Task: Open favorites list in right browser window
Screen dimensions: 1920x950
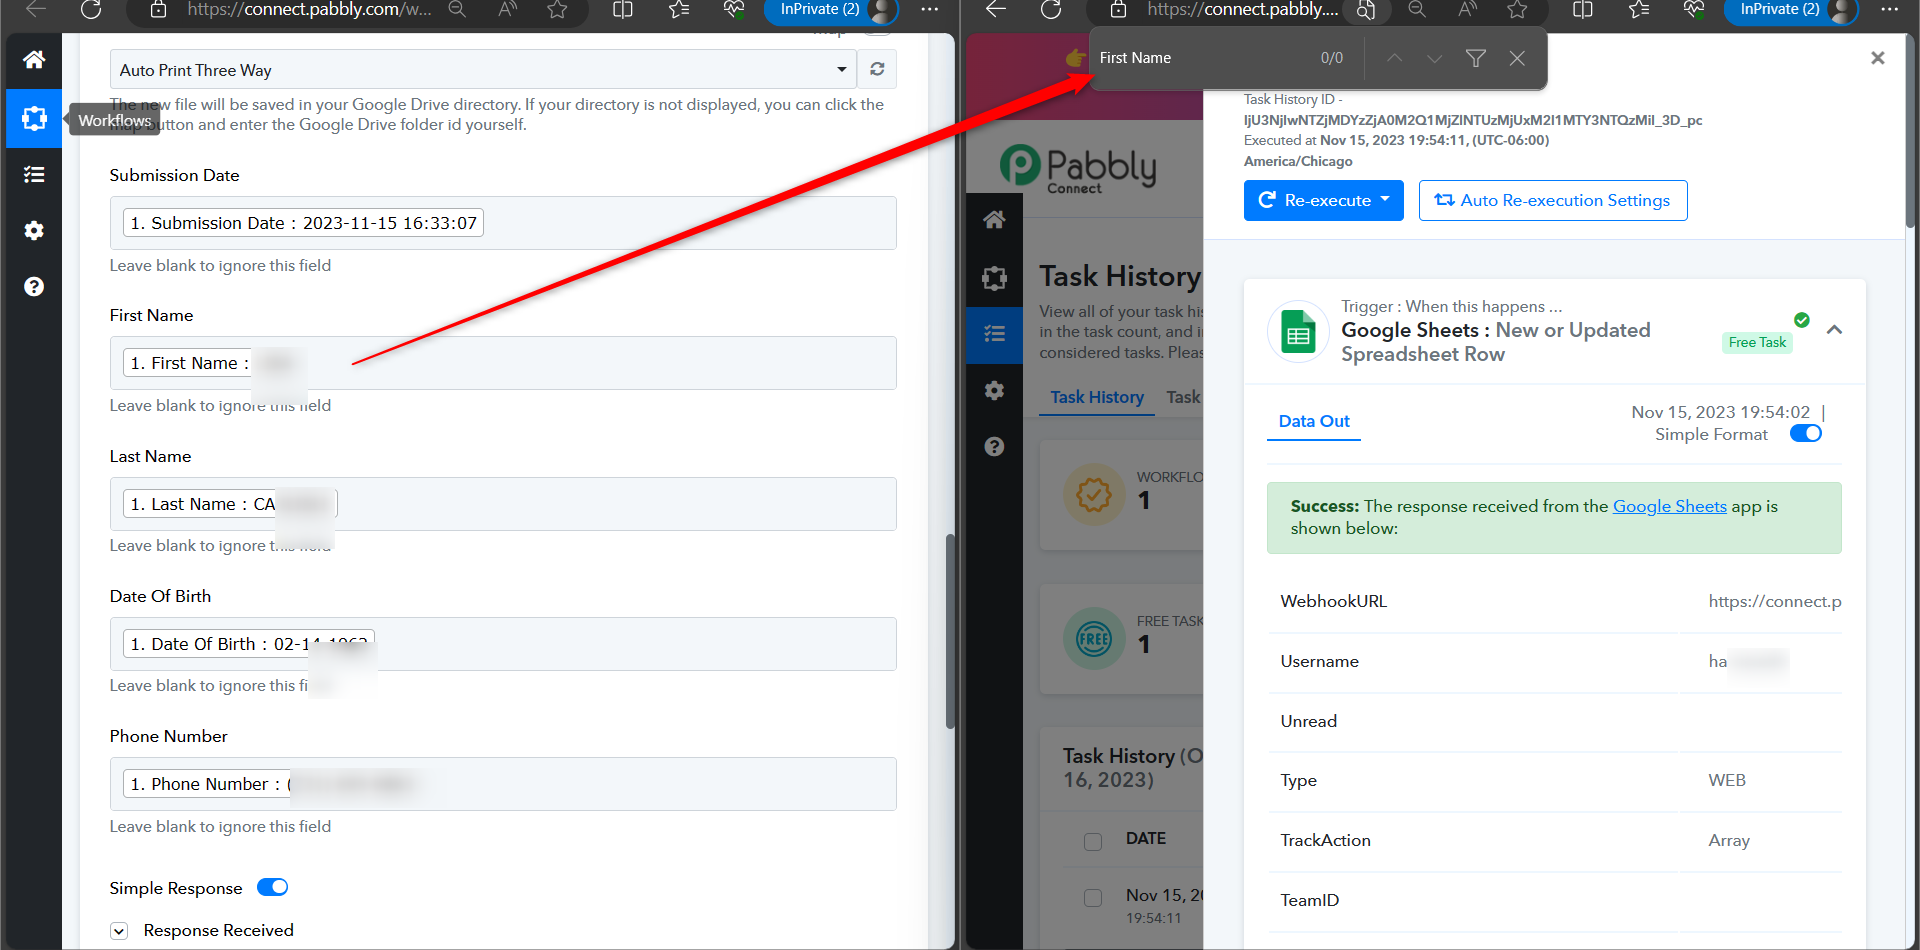Action: tap(1639, 10)
